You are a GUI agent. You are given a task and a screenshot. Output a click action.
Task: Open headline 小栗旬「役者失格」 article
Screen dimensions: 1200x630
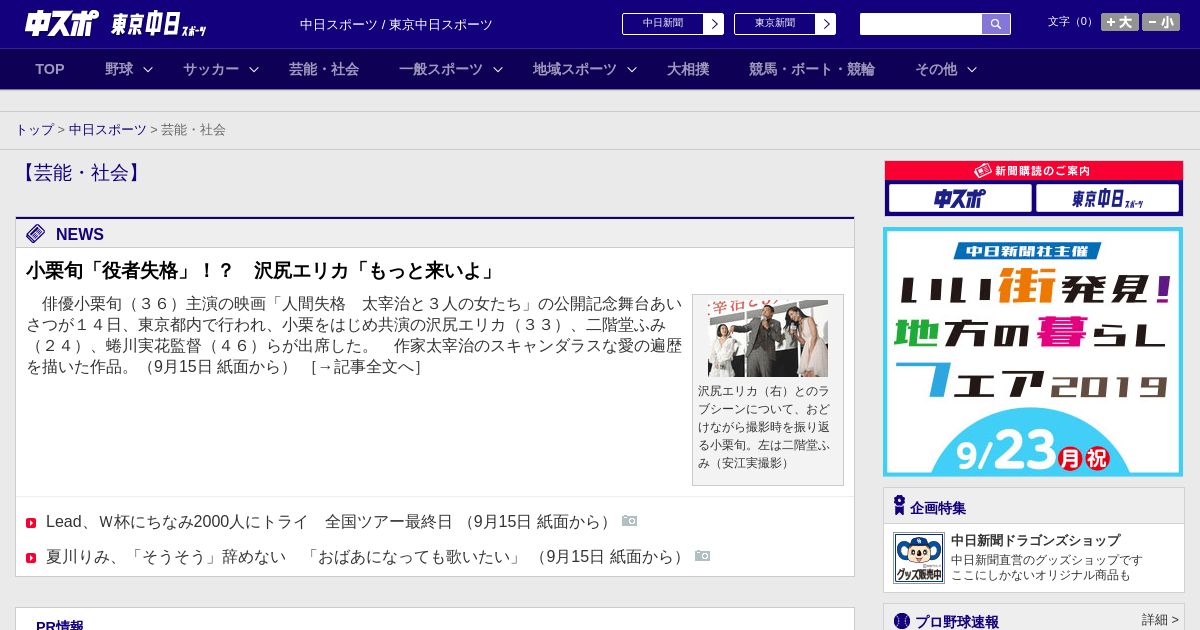coord(262,271)
